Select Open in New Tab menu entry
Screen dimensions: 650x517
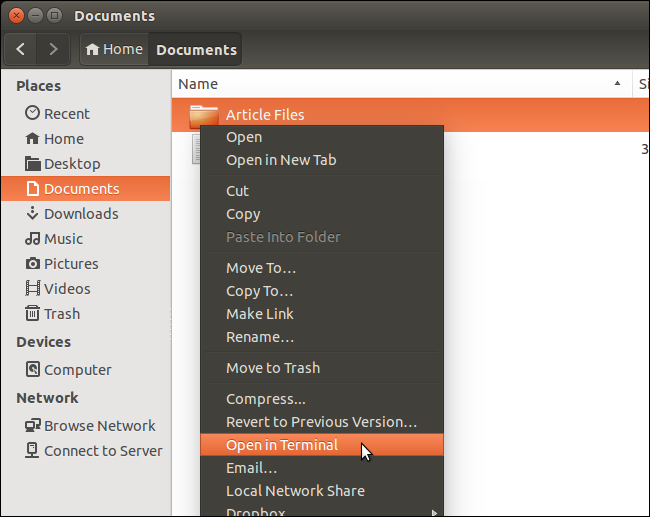click(281, 160)
